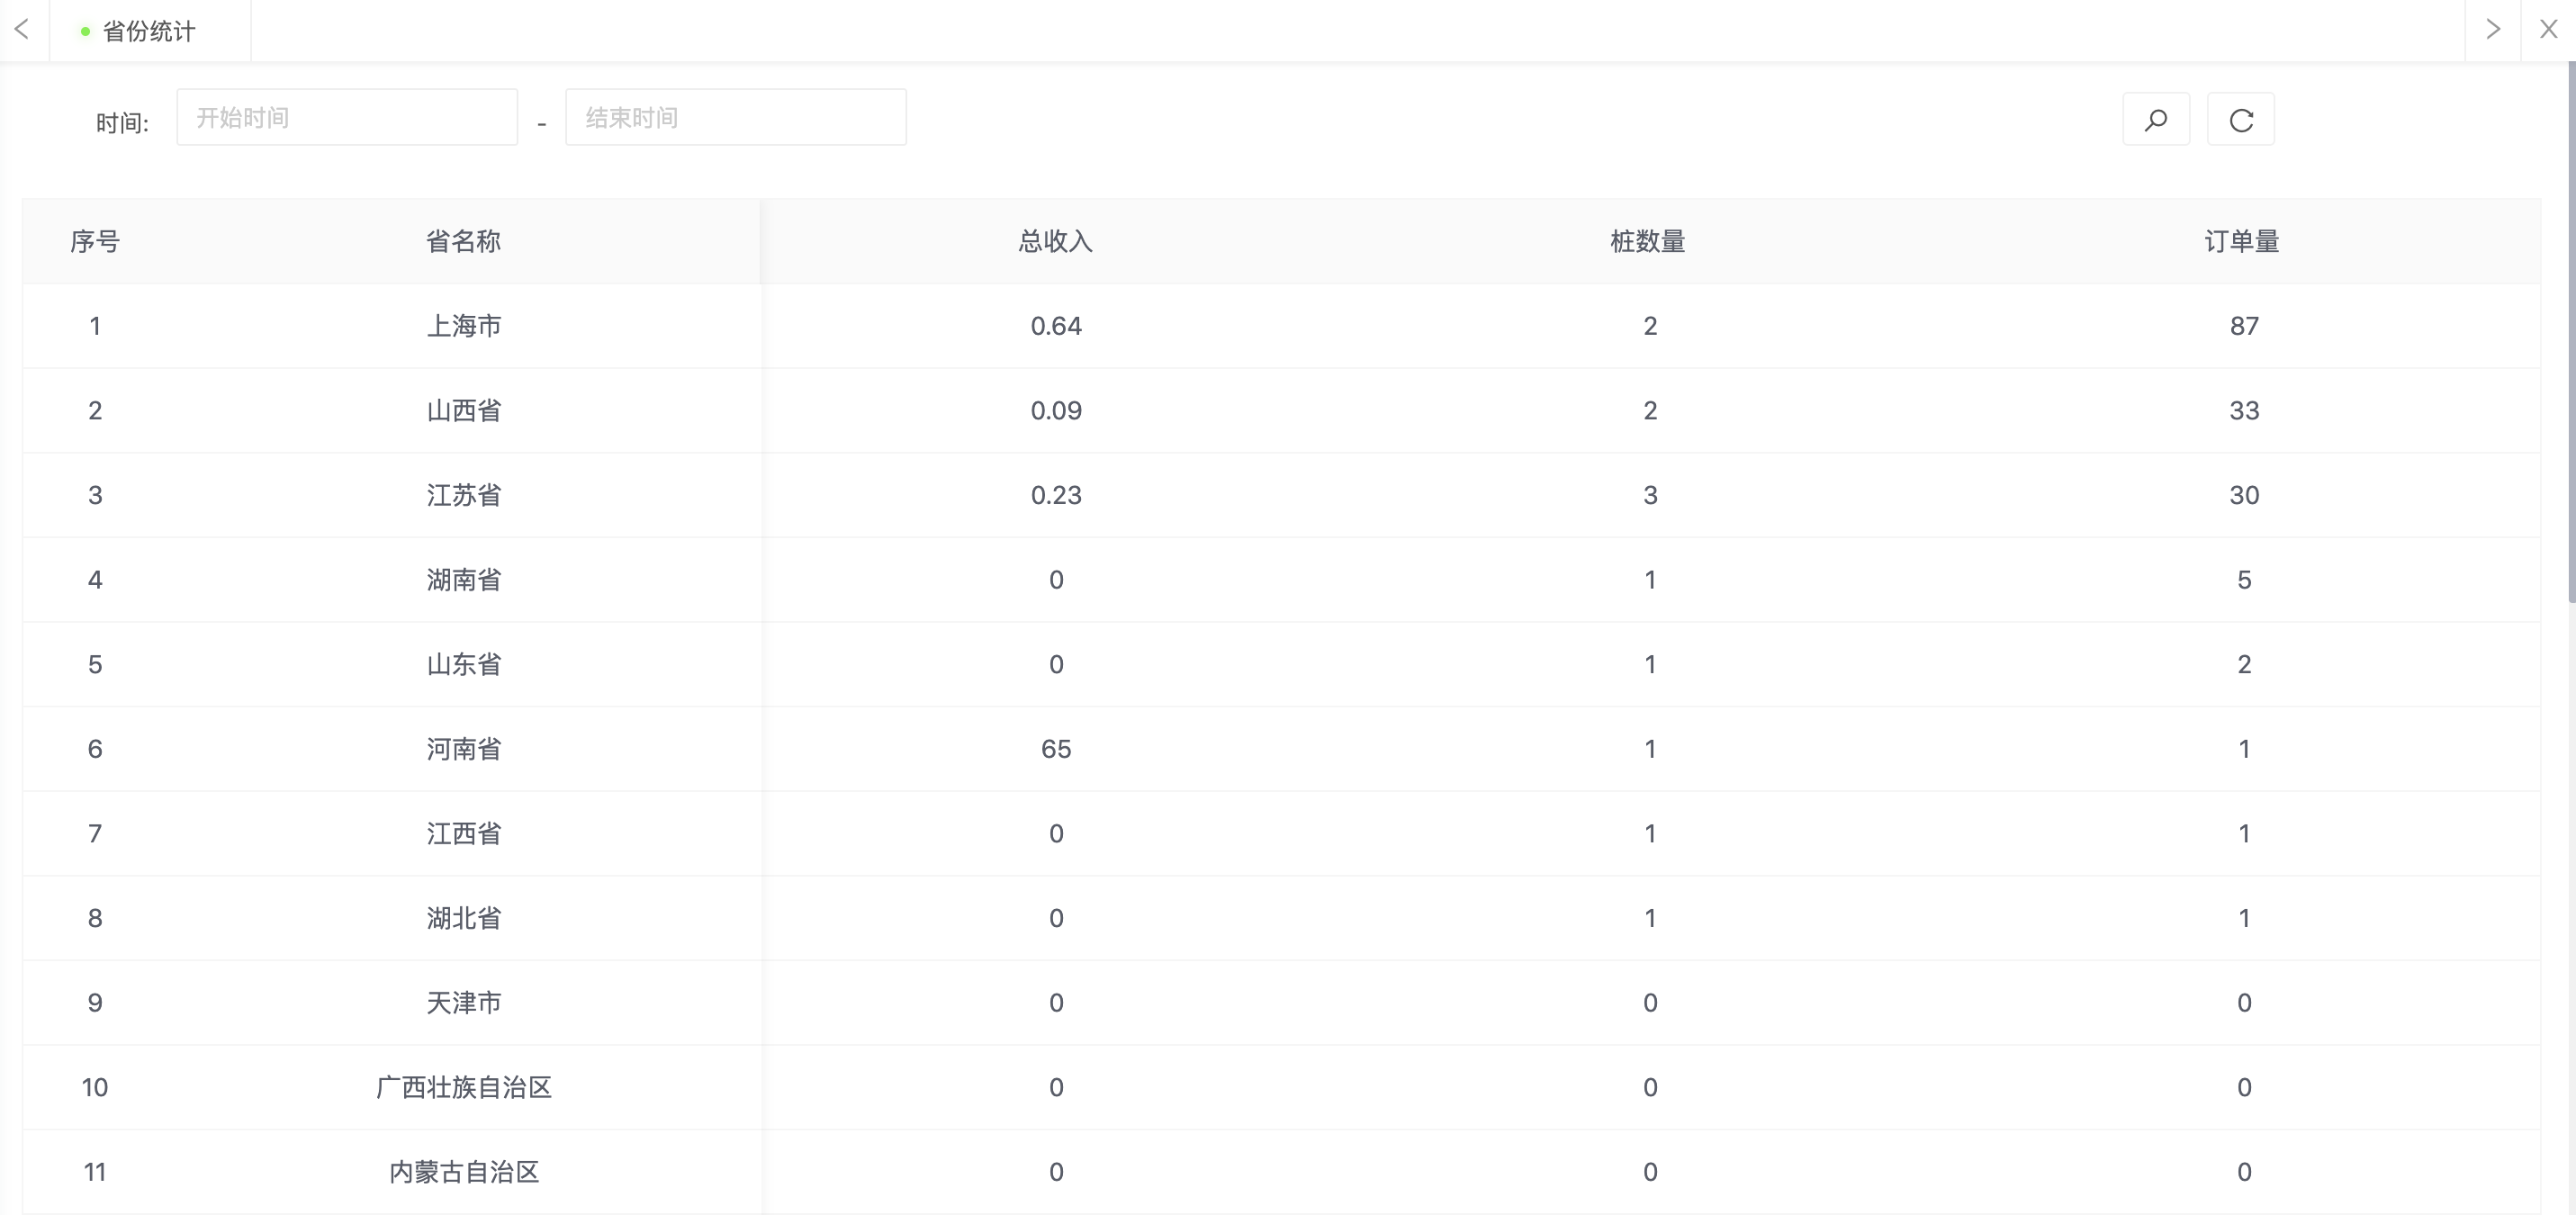Viewport: 2576px width, 1215px height.
Task: Click income value 0.09 for 山西省
Action: [1056, 411]
